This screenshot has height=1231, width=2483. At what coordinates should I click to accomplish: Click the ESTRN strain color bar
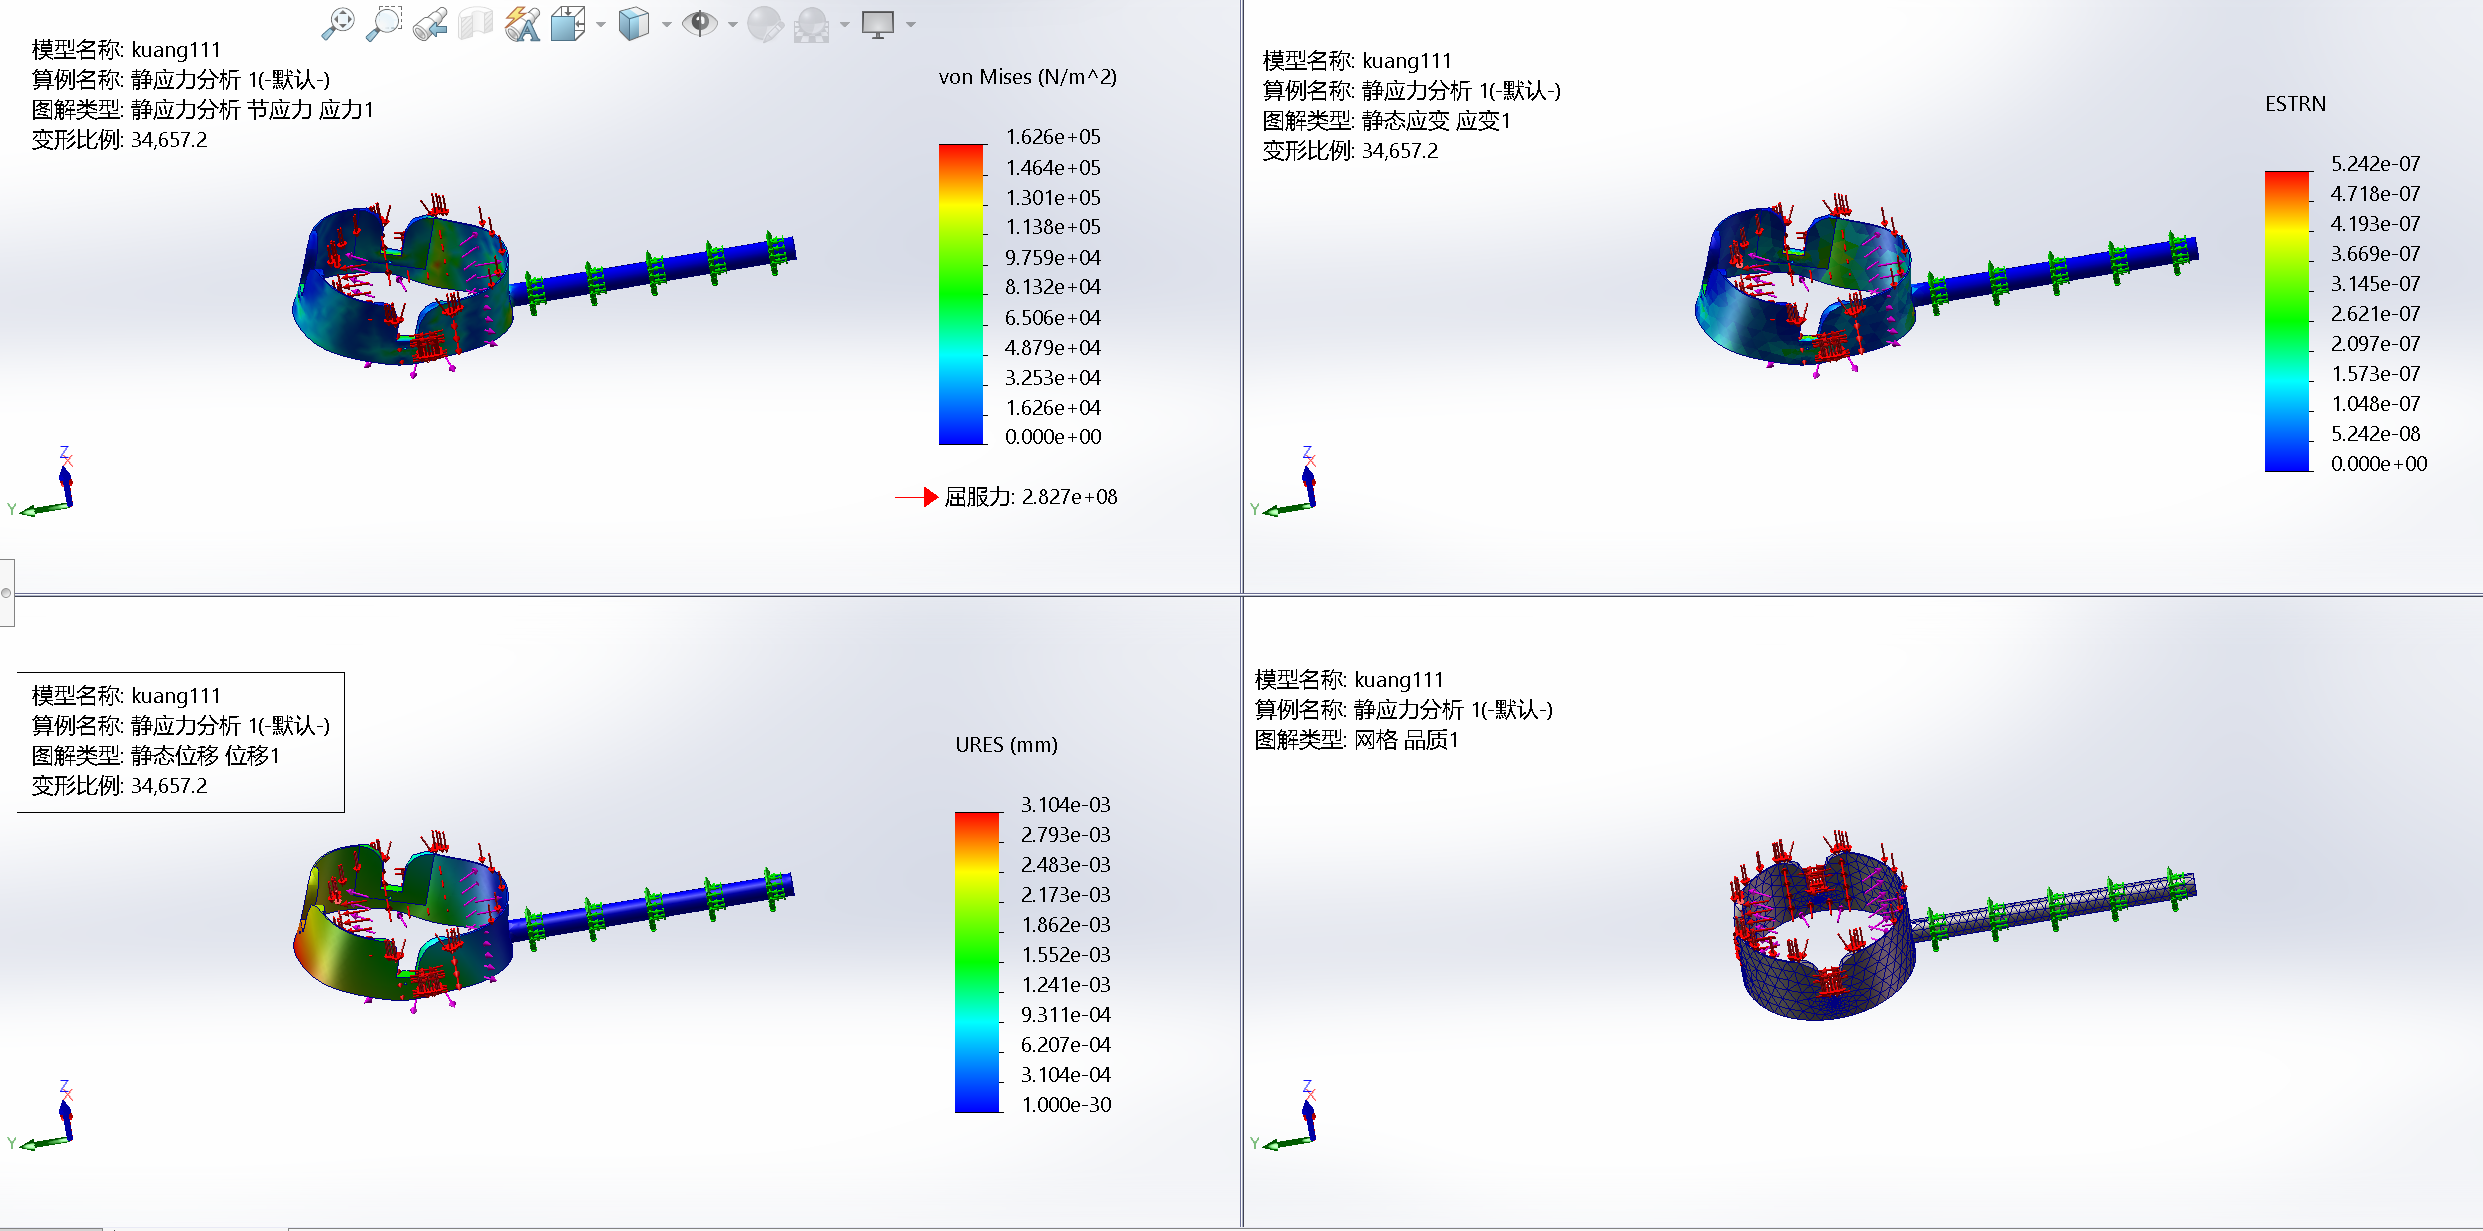click(2288, 321)
